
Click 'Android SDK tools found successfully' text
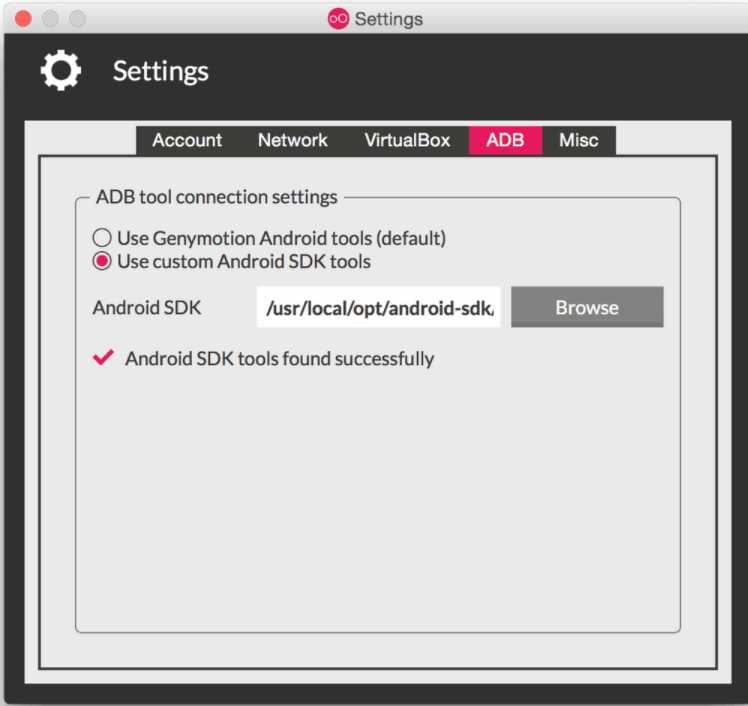click(280, 359)
